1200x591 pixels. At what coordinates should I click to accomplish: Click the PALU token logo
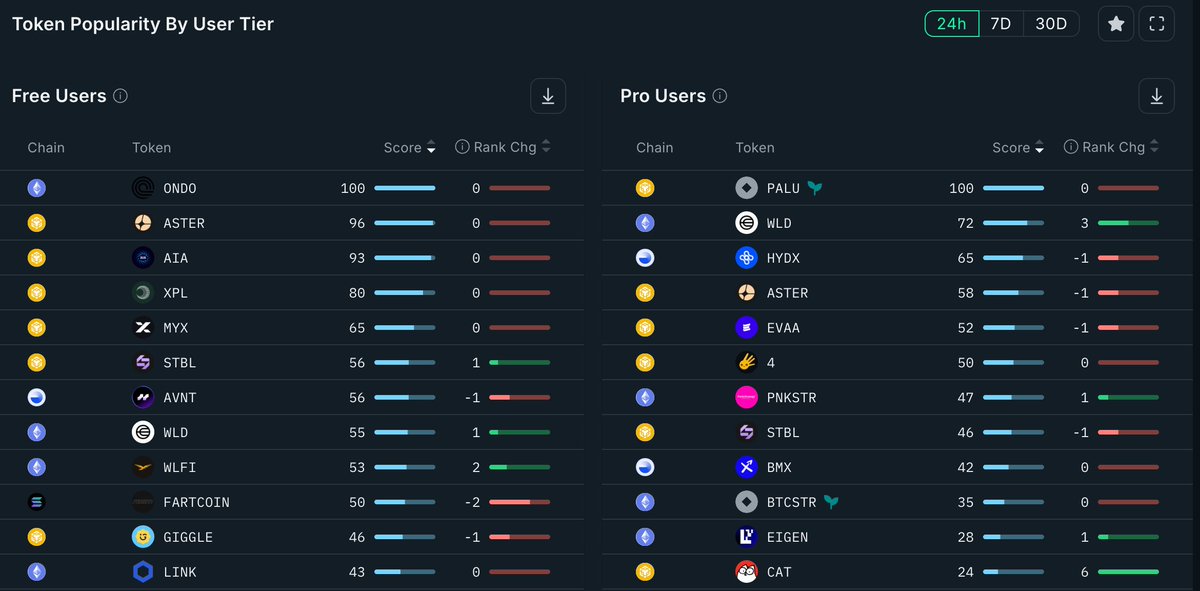746,188
